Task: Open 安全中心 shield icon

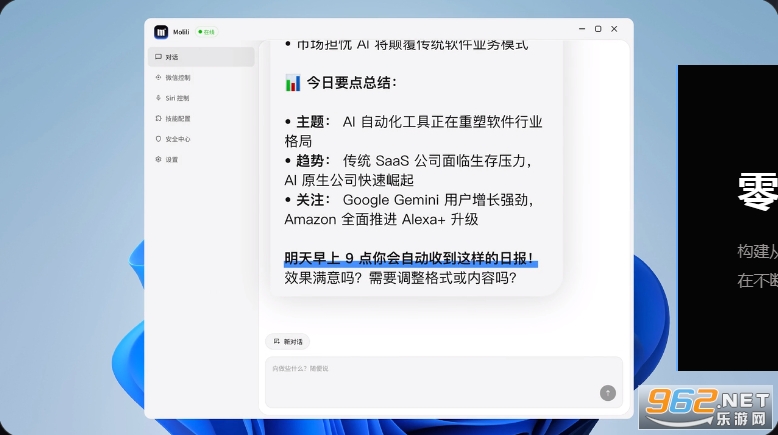Action: click(158, 139)
